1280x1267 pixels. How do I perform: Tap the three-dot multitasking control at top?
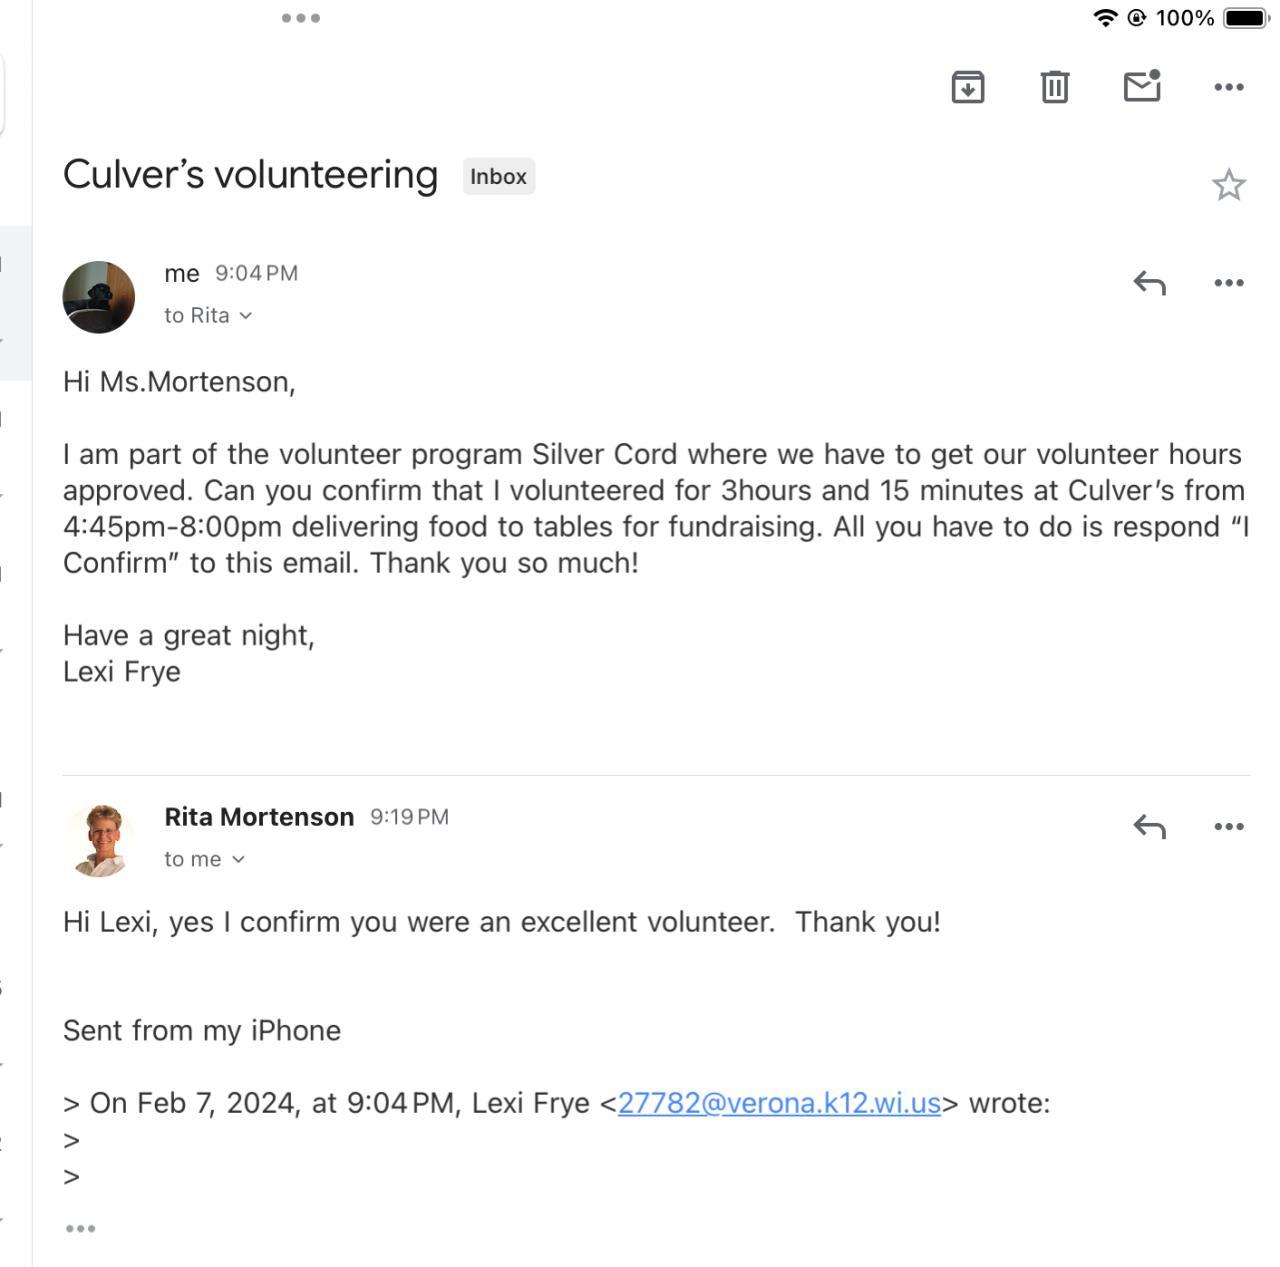[x=300, y=18]
